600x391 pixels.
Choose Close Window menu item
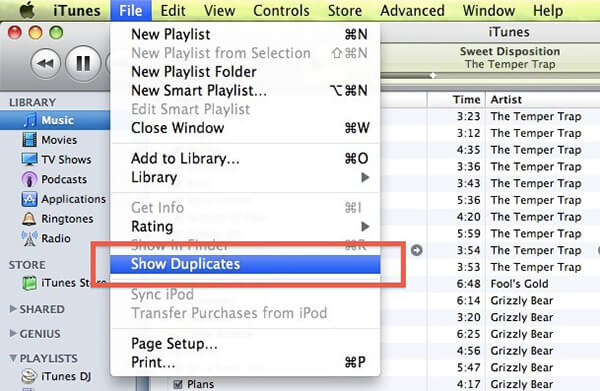click(x=245, y=128)
